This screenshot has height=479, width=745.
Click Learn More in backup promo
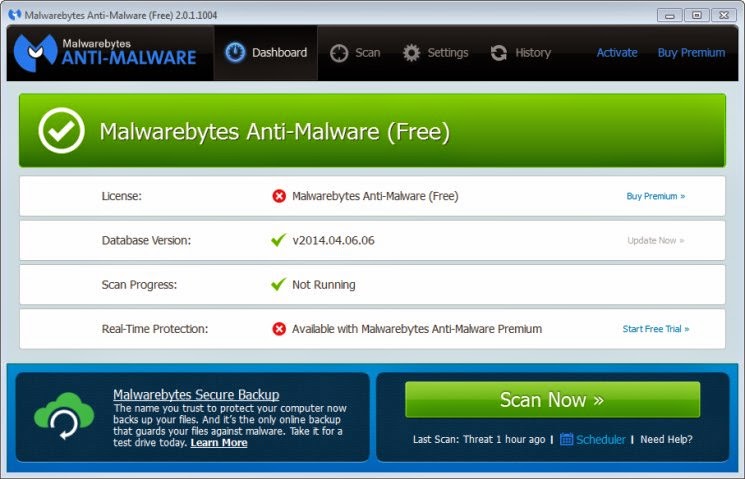click(x=219, y=443)
